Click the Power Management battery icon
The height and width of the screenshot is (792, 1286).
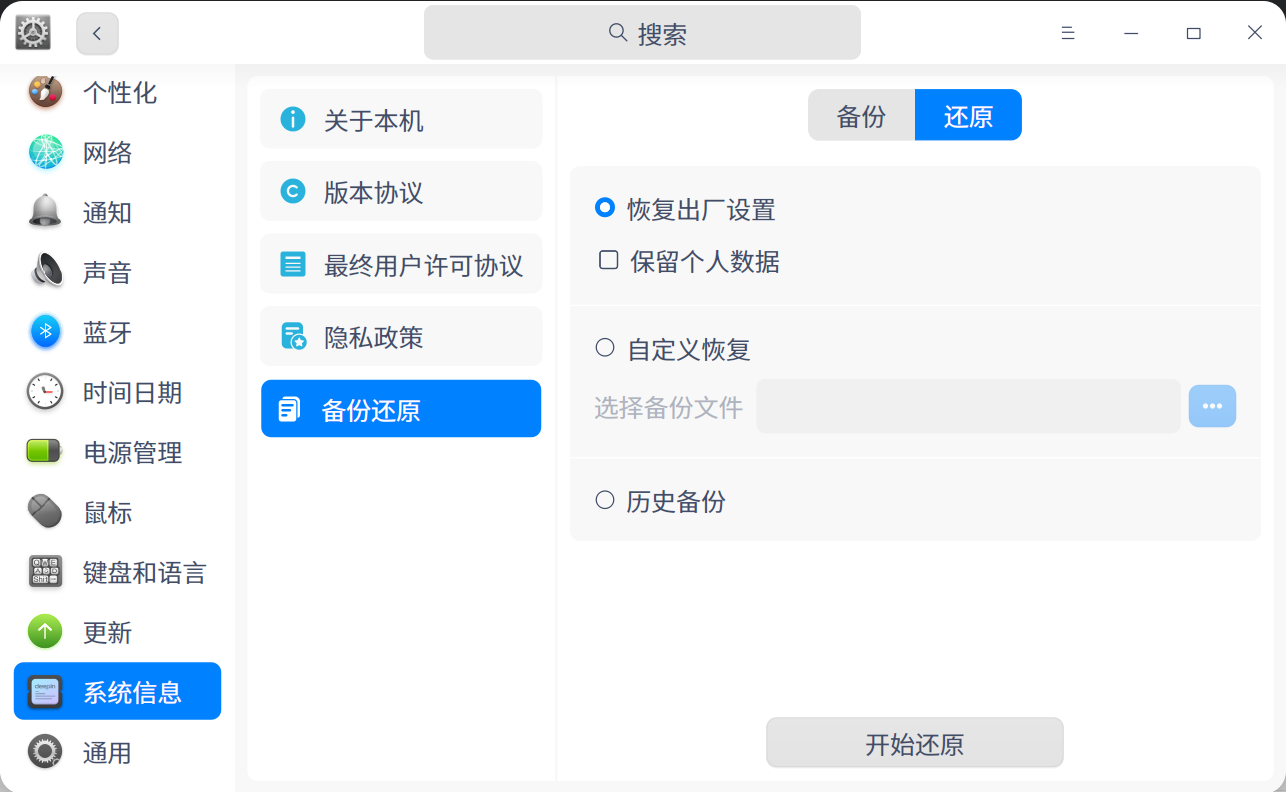(x=45, y=452)
